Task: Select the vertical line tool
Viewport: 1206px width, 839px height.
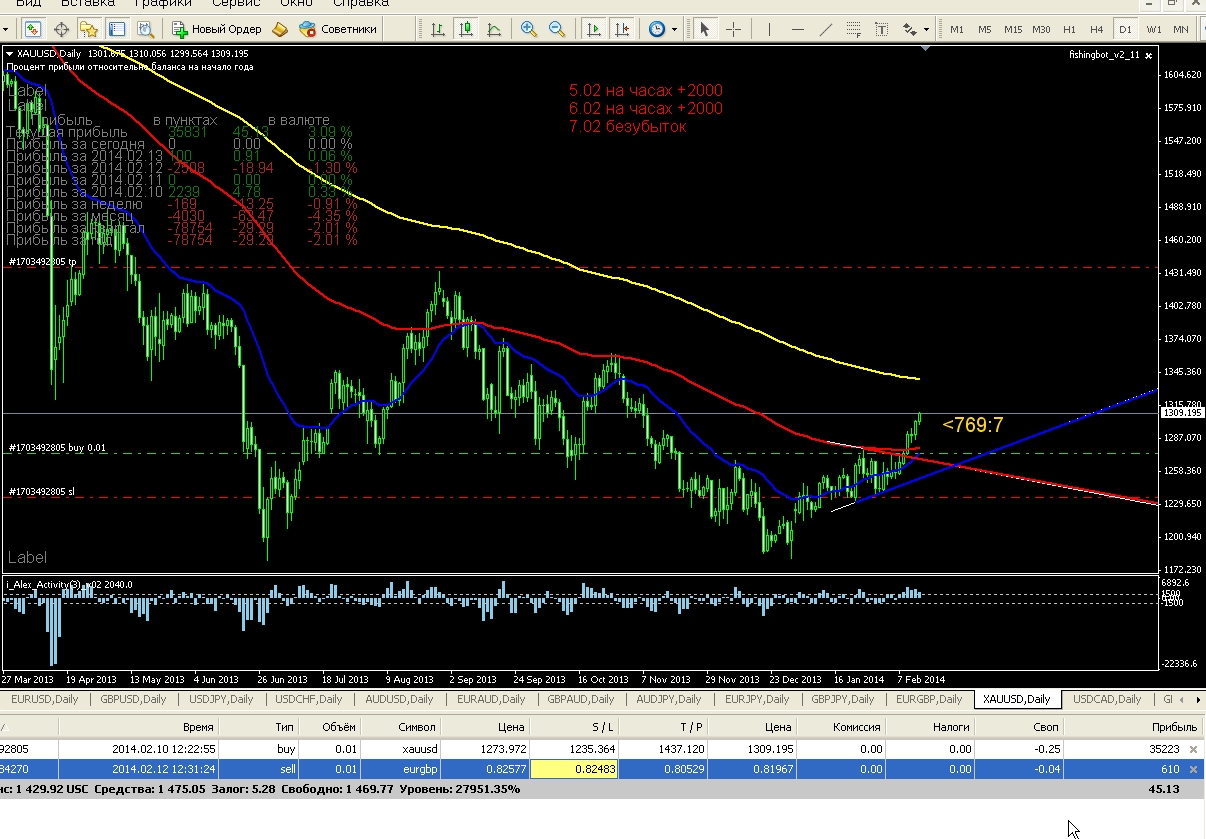Action: [769, 29]
